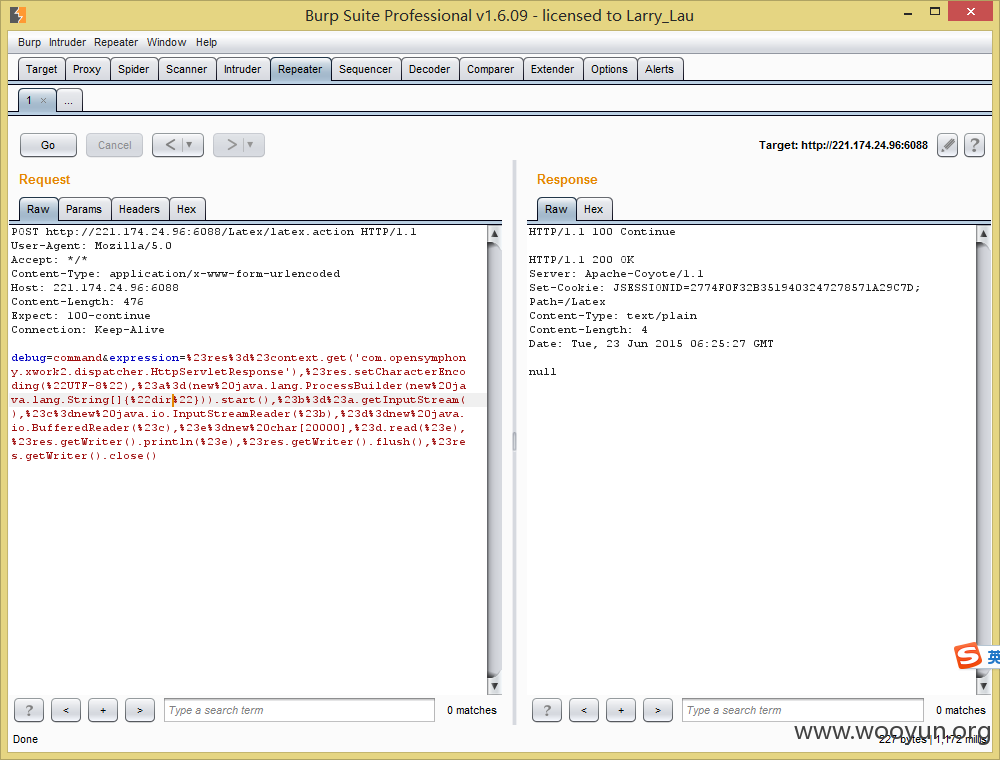Image resolution: width=1000 pixels, height=760 pixels.
Task: Open response search help question-mark button
Action: (x=547, y=710)
